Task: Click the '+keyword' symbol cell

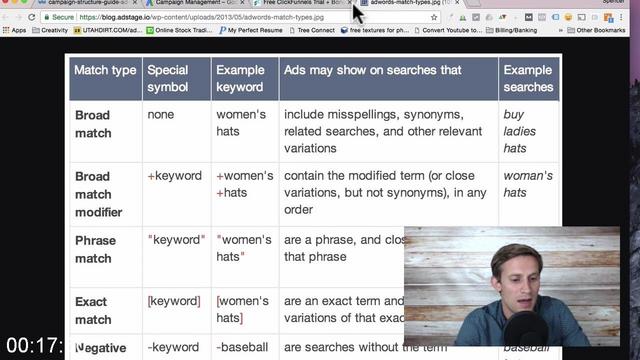Action: click(175, 176)
